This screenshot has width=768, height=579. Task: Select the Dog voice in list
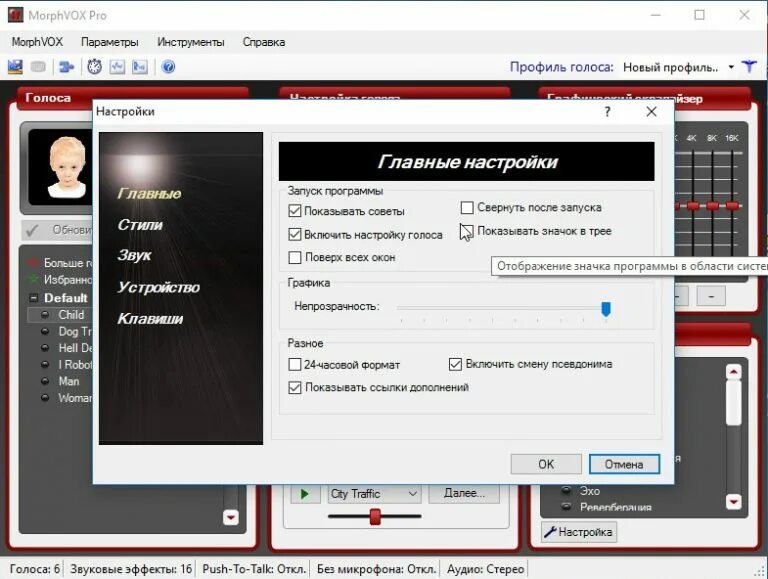click(75, 331)
